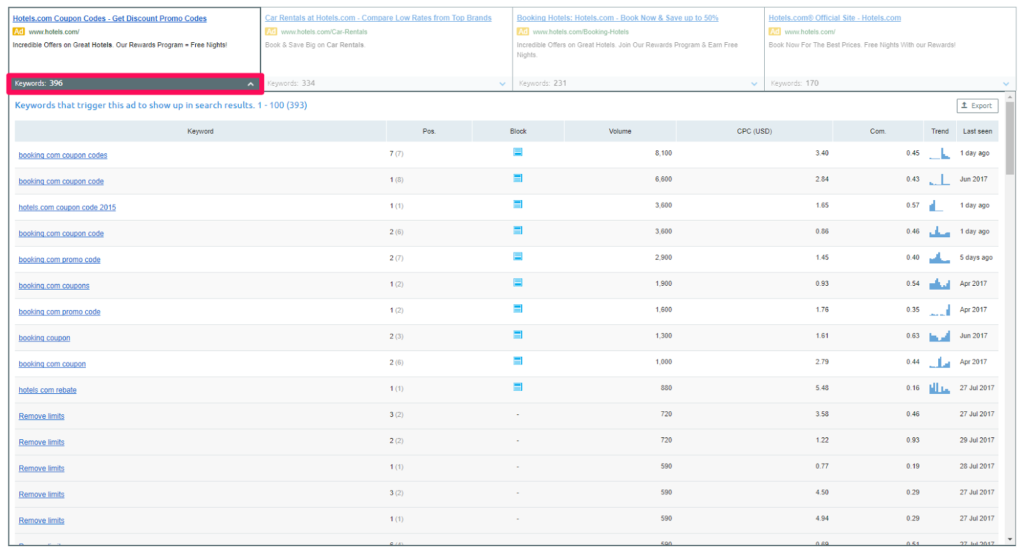The image size is (1024, 548).
Task: Click the ad block icon for booking com coupon codes
Action: (518, 152)
